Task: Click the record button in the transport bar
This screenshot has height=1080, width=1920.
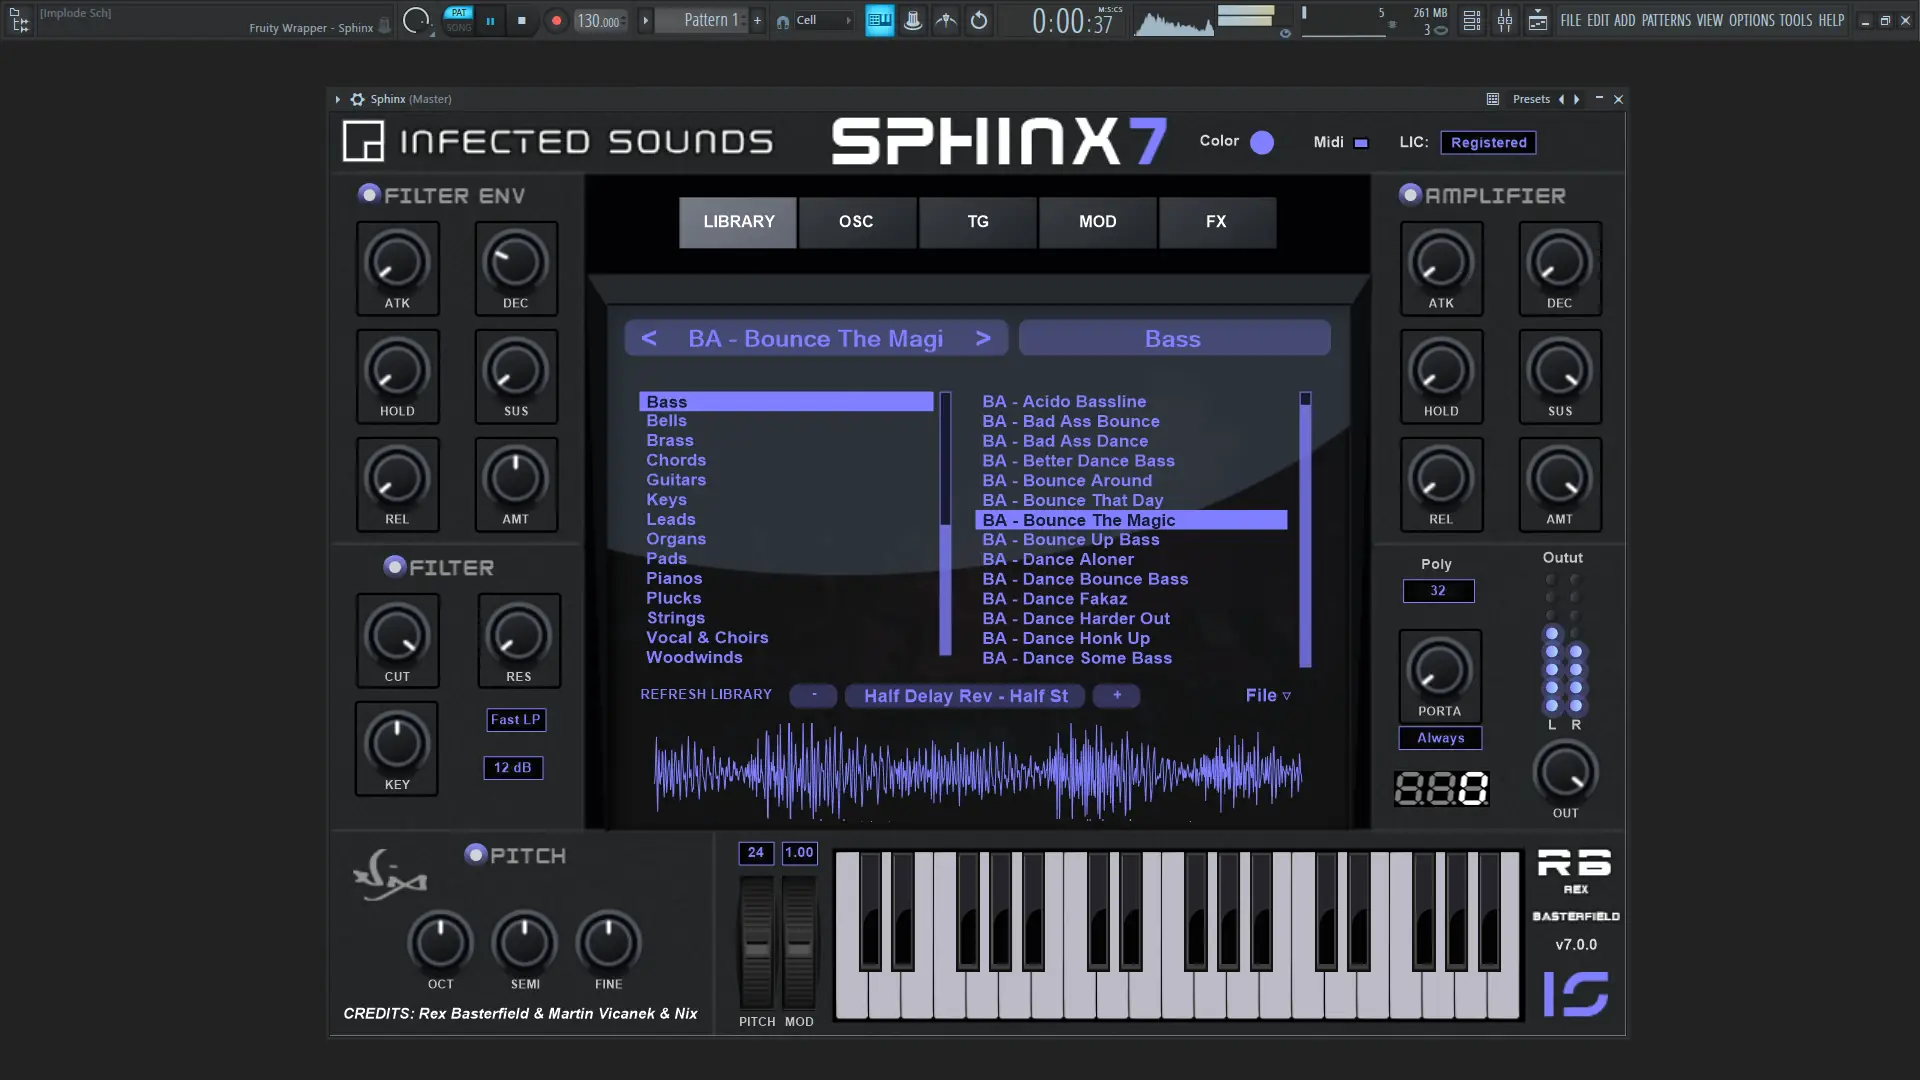Action: click(556, 20)
